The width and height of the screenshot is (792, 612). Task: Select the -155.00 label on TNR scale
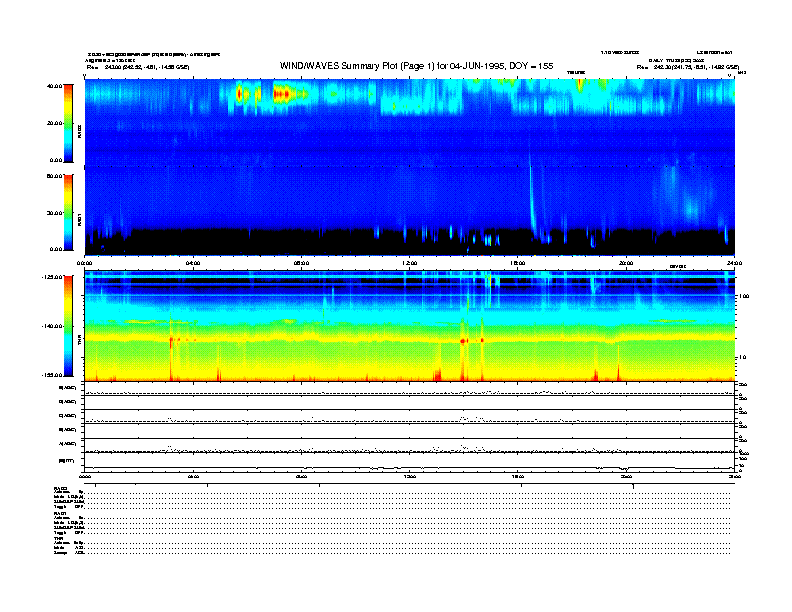pos(53,375)
